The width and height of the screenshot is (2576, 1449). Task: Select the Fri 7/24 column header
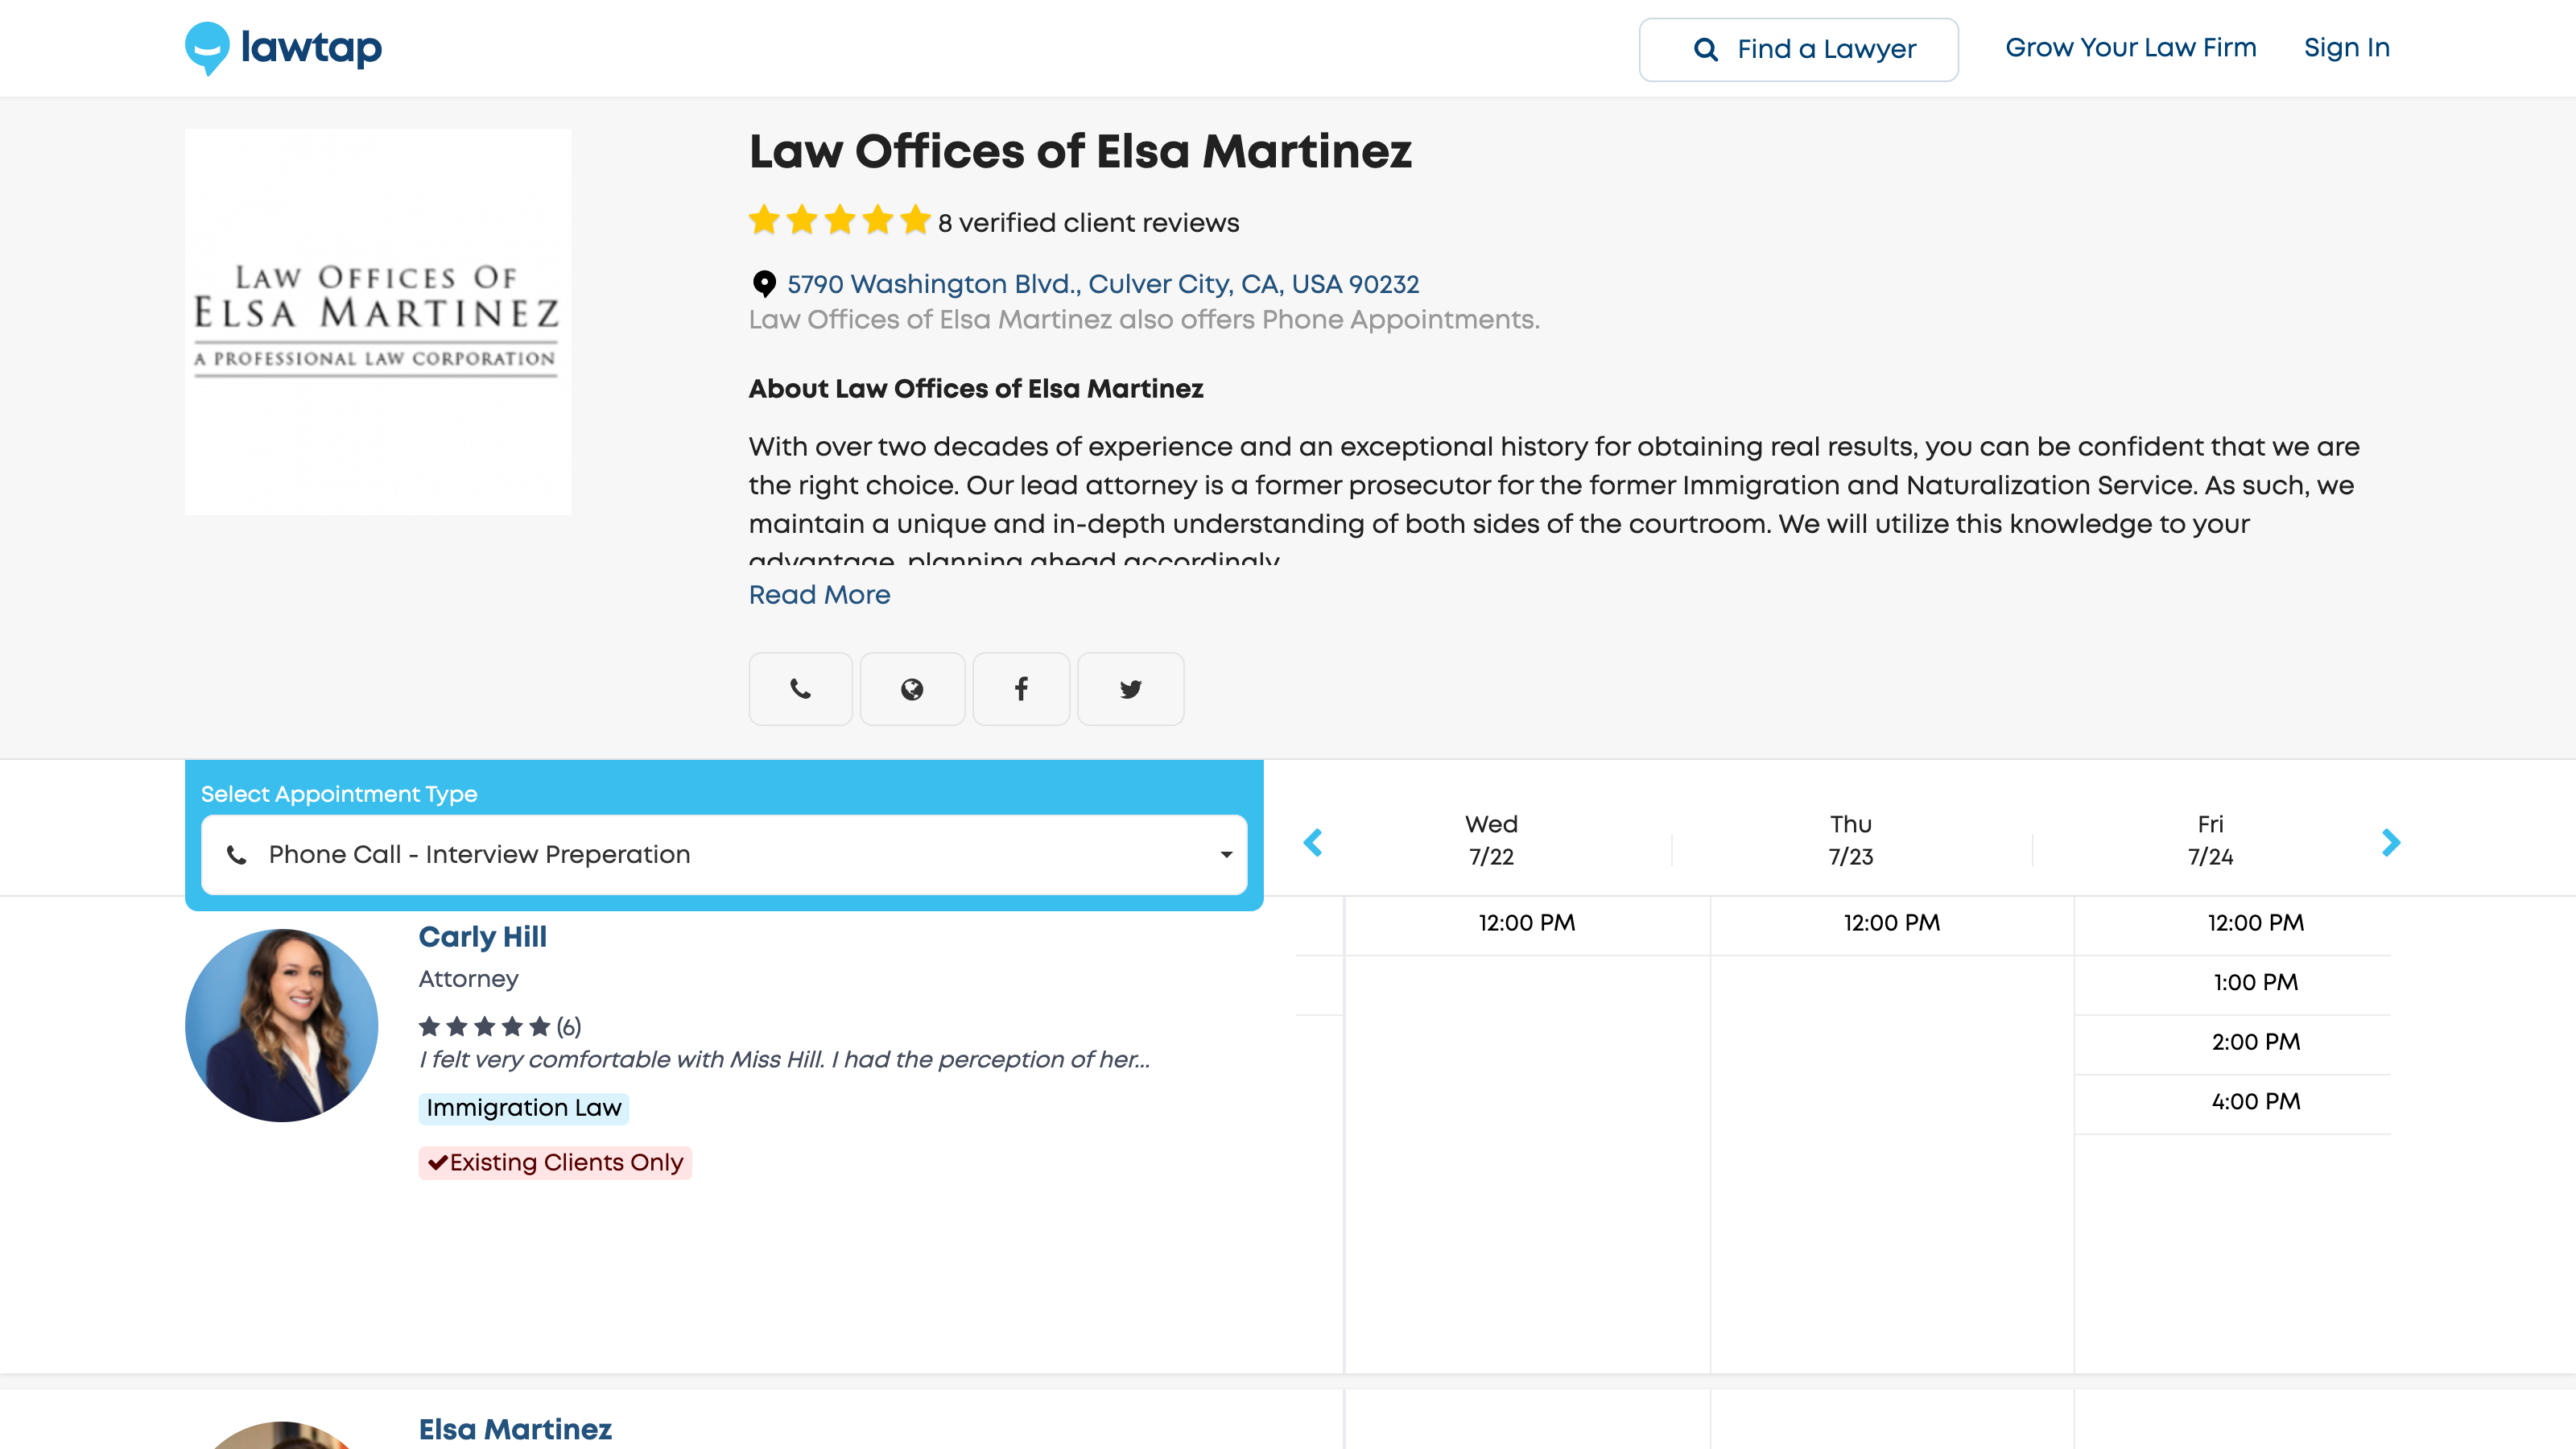coord(2210,840)
